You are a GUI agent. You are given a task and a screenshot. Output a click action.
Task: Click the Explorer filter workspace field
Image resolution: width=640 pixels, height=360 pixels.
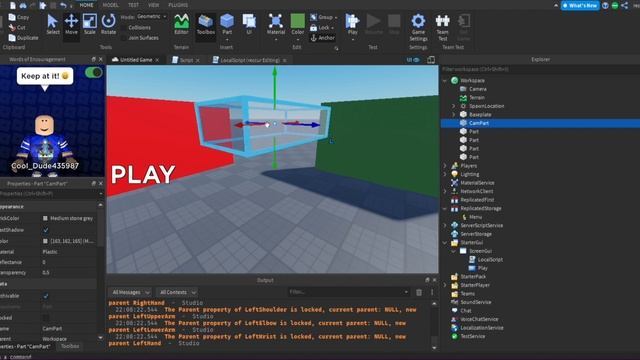540,69
